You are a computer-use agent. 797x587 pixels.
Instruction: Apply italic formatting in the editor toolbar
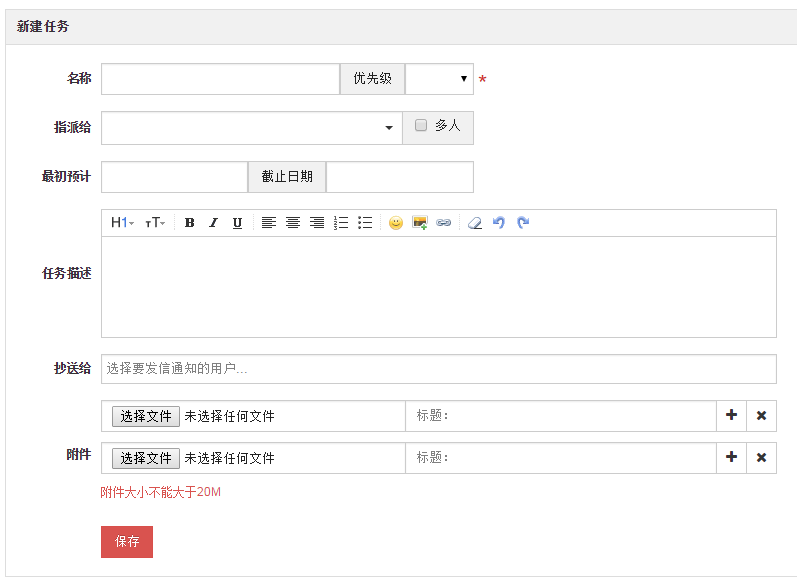[x=213, y=223]
